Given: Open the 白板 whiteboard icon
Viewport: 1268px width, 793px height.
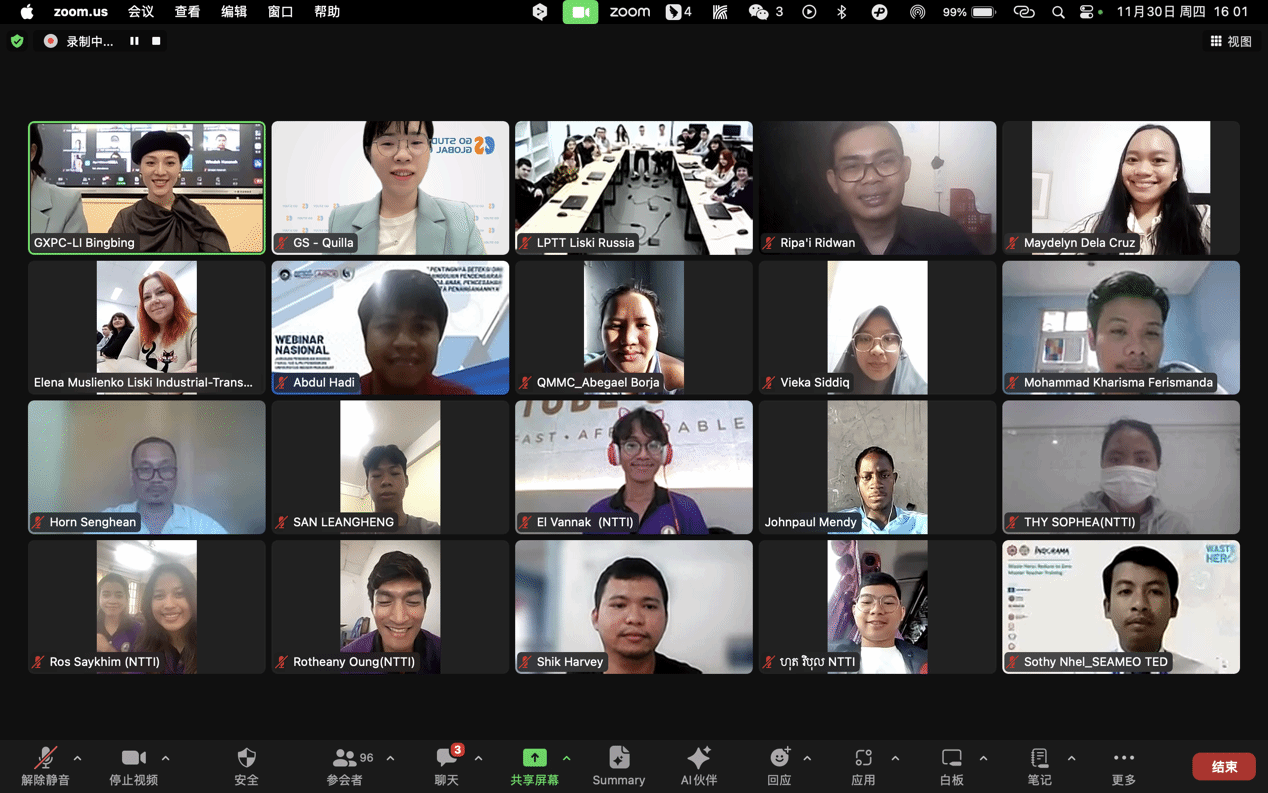Looking at the screenshot, I should pos(951,765).
